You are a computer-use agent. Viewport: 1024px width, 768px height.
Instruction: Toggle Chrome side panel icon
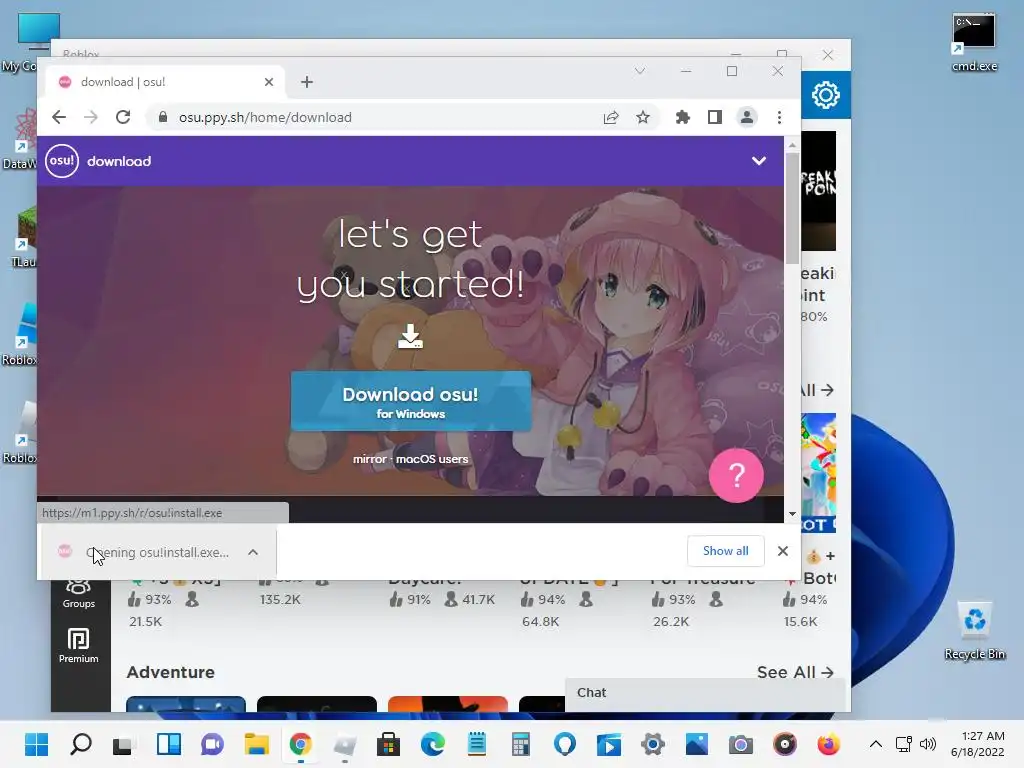click(714, 118)
